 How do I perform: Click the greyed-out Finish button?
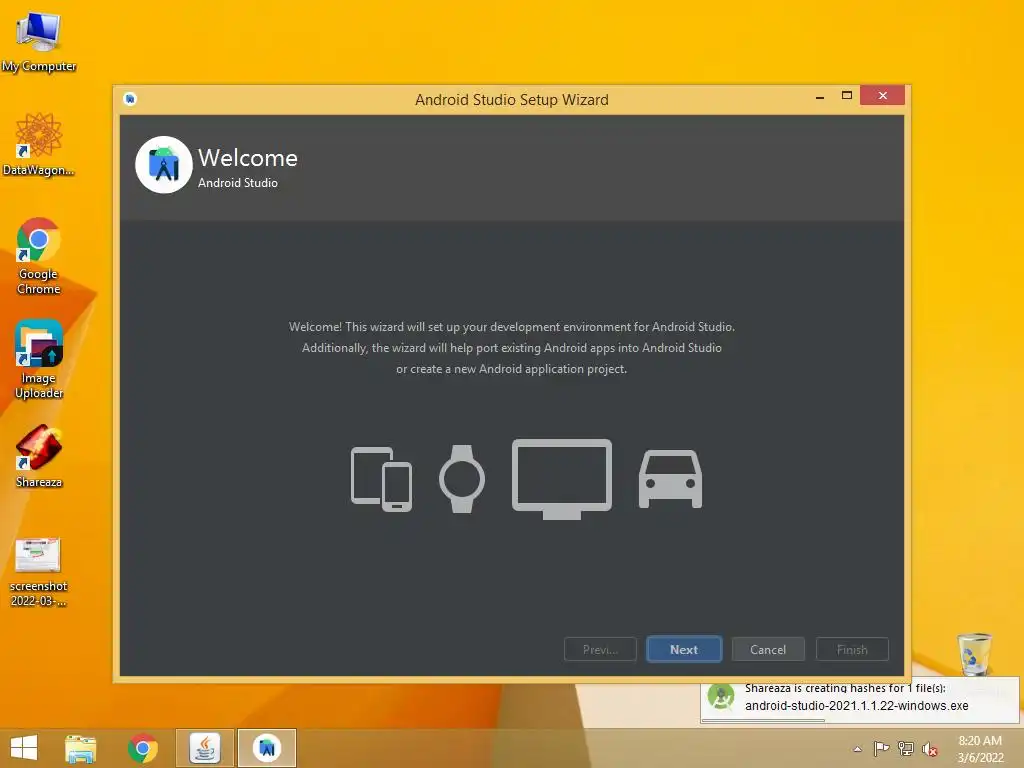(852, 649)
